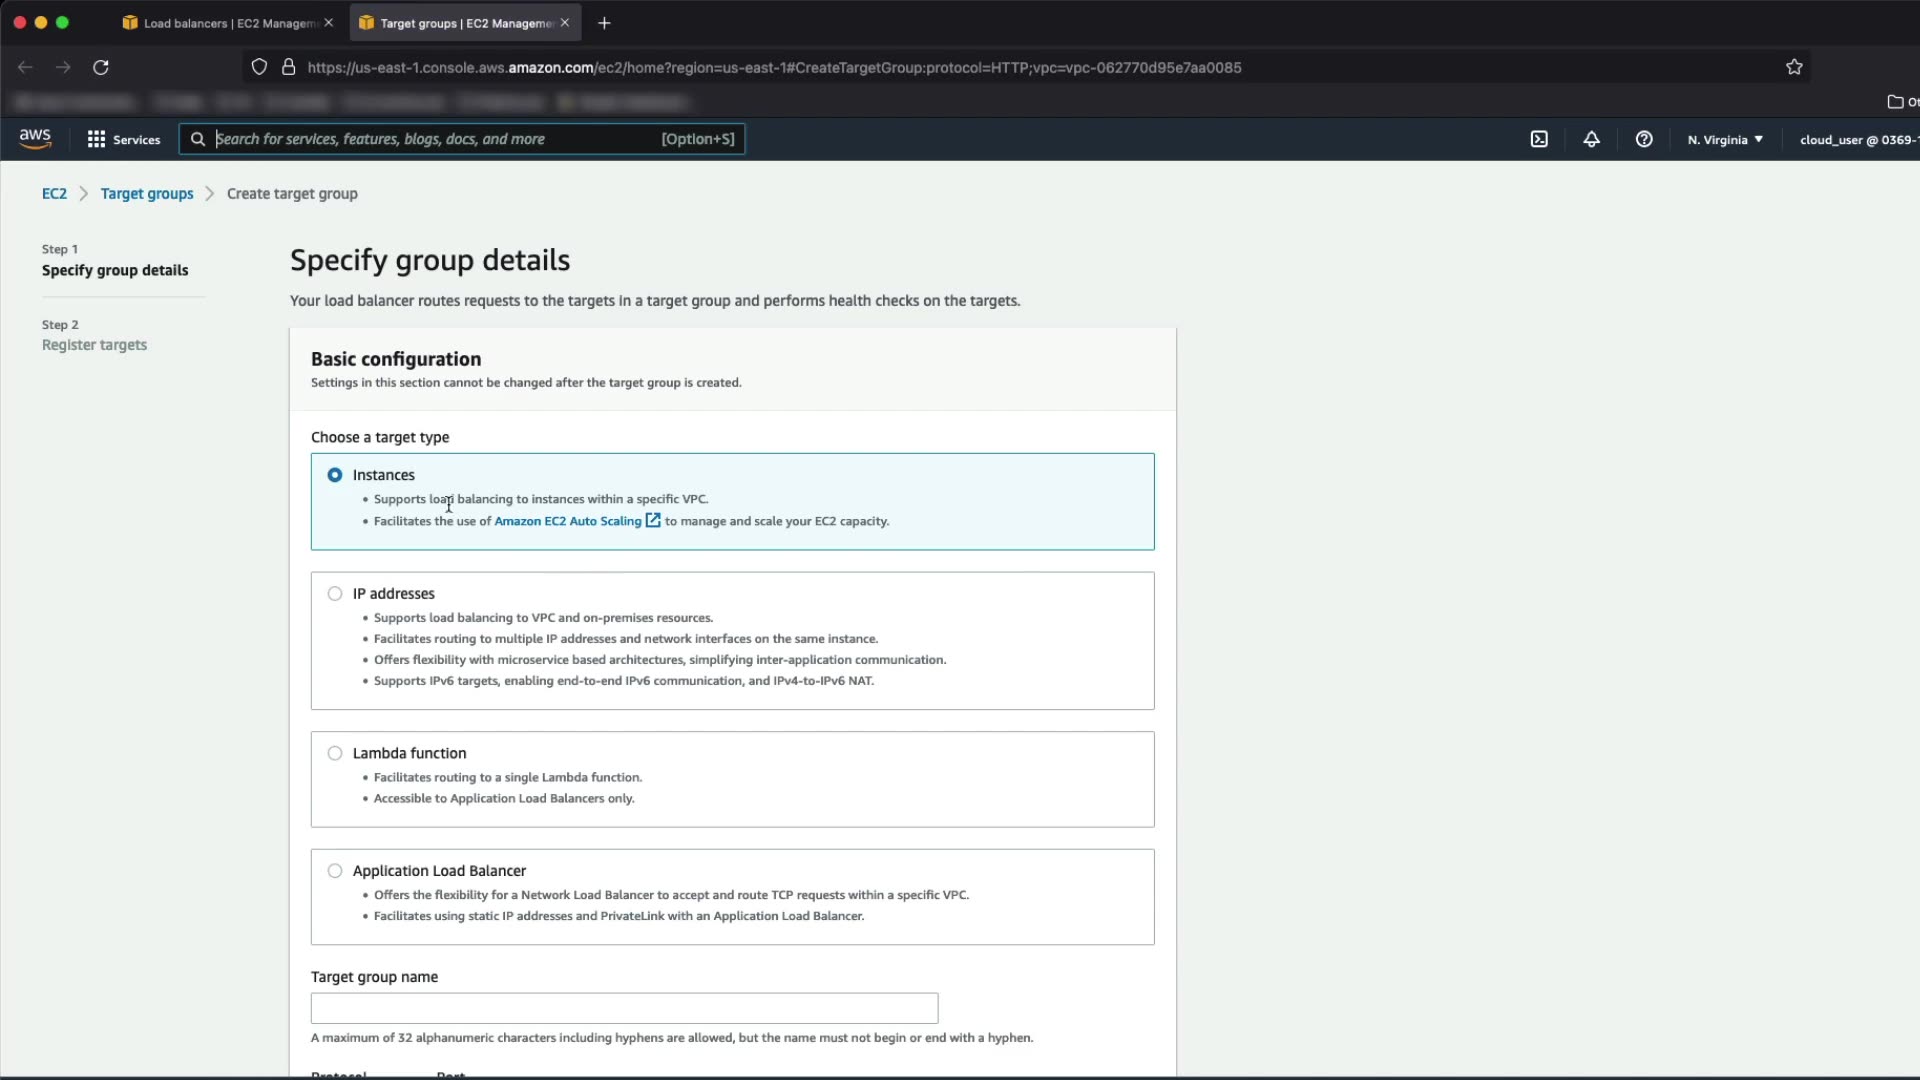The height and width of the screenshot is (1080, 1920).
Task: Select the IP addresses target type
Action: click(335, 594)
